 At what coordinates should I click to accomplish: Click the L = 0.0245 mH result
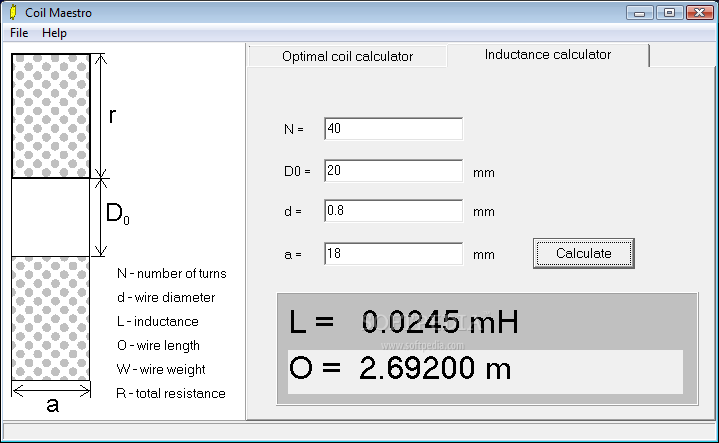404,321
